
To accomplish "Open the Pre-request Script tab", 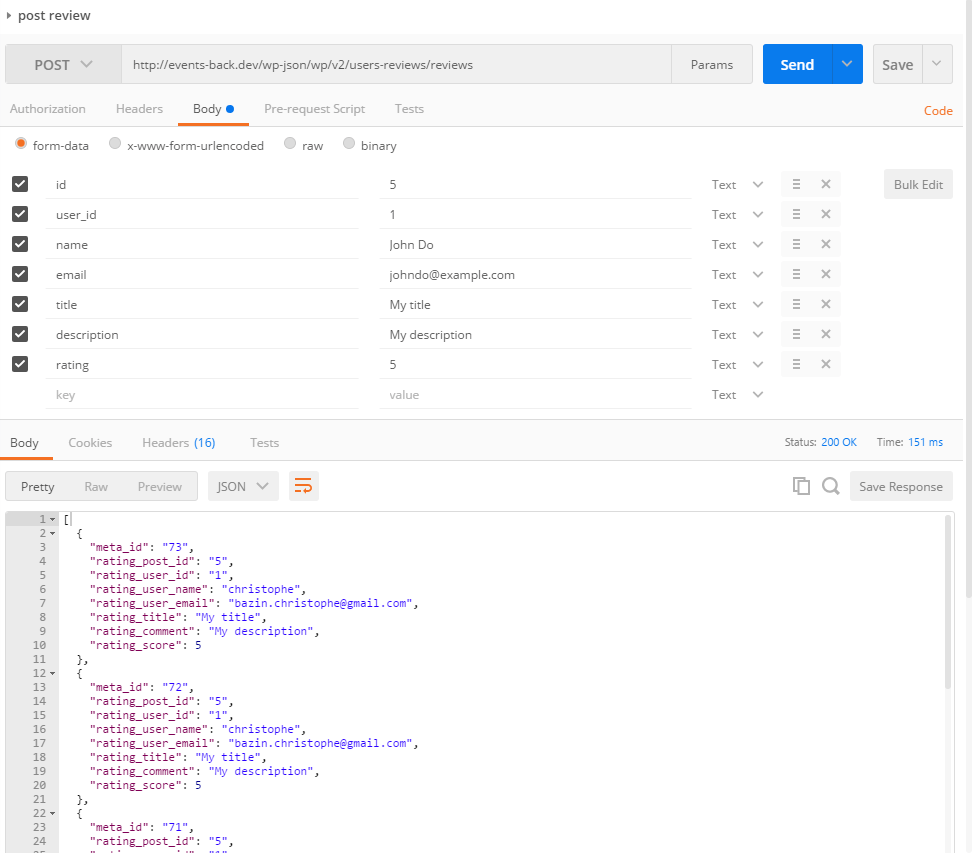I will (x=315, y=109).
